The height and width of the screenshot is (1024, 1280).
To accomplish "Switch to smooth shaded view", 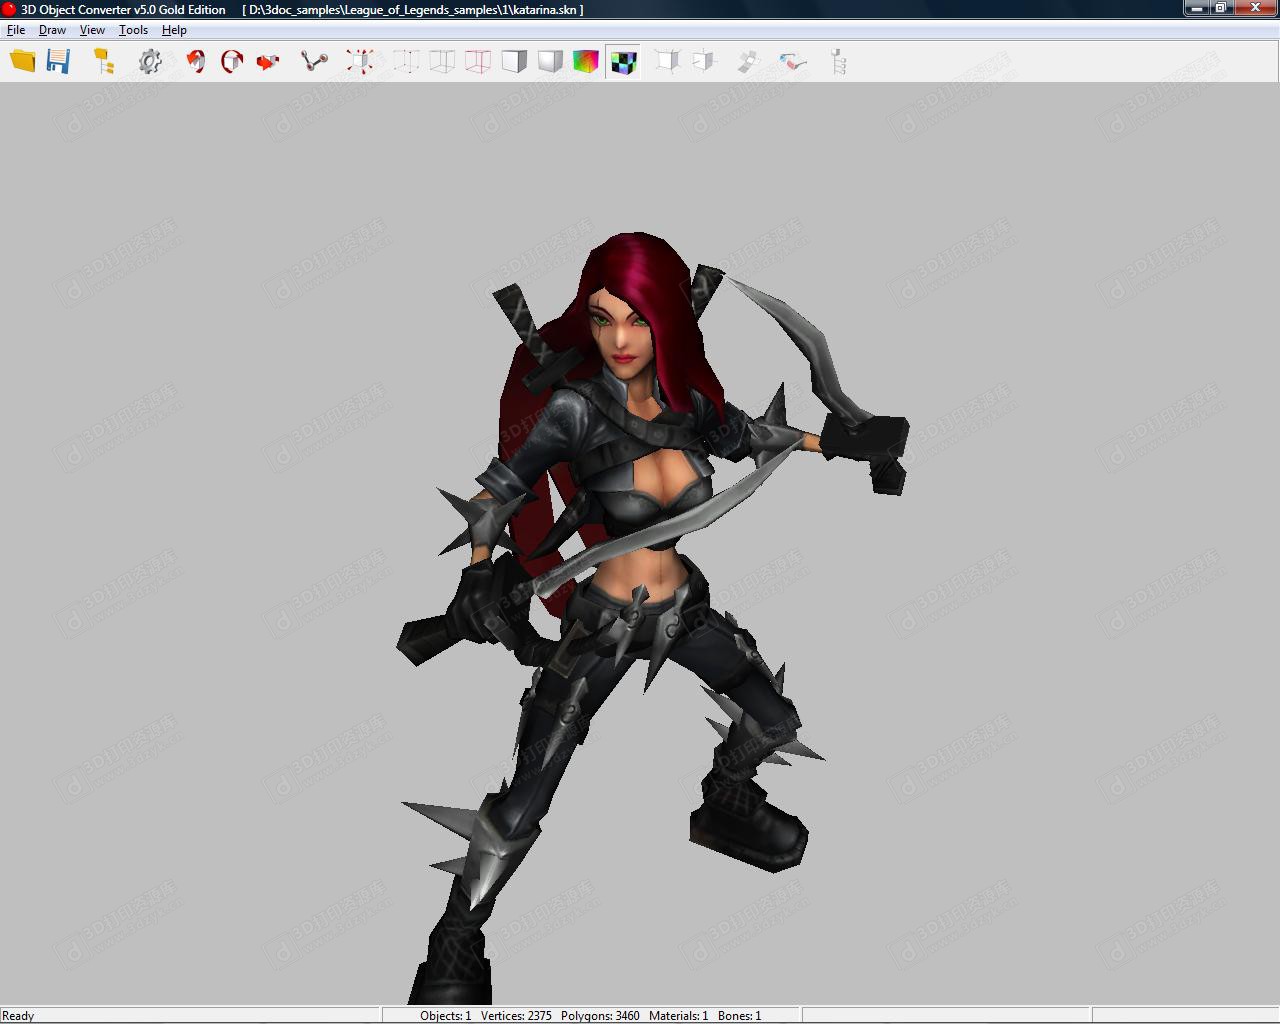I will tap(548, 61).
